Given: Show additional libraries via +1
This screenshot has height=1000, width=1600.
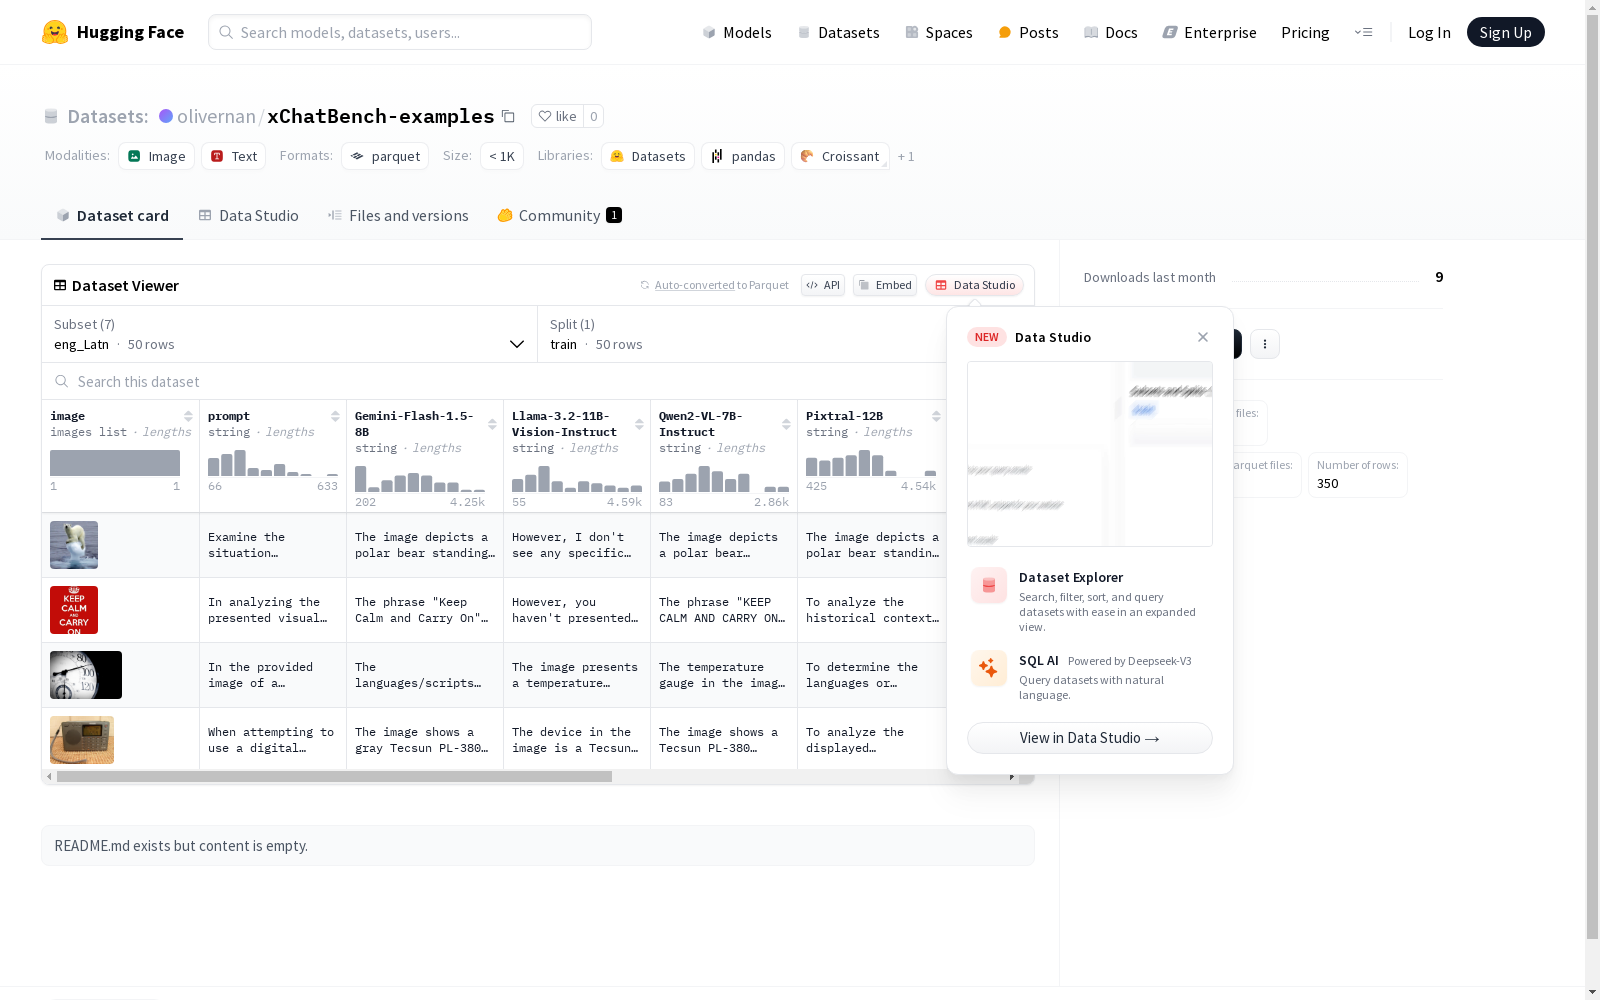Looking at the screenshot, I should point(906,156).
